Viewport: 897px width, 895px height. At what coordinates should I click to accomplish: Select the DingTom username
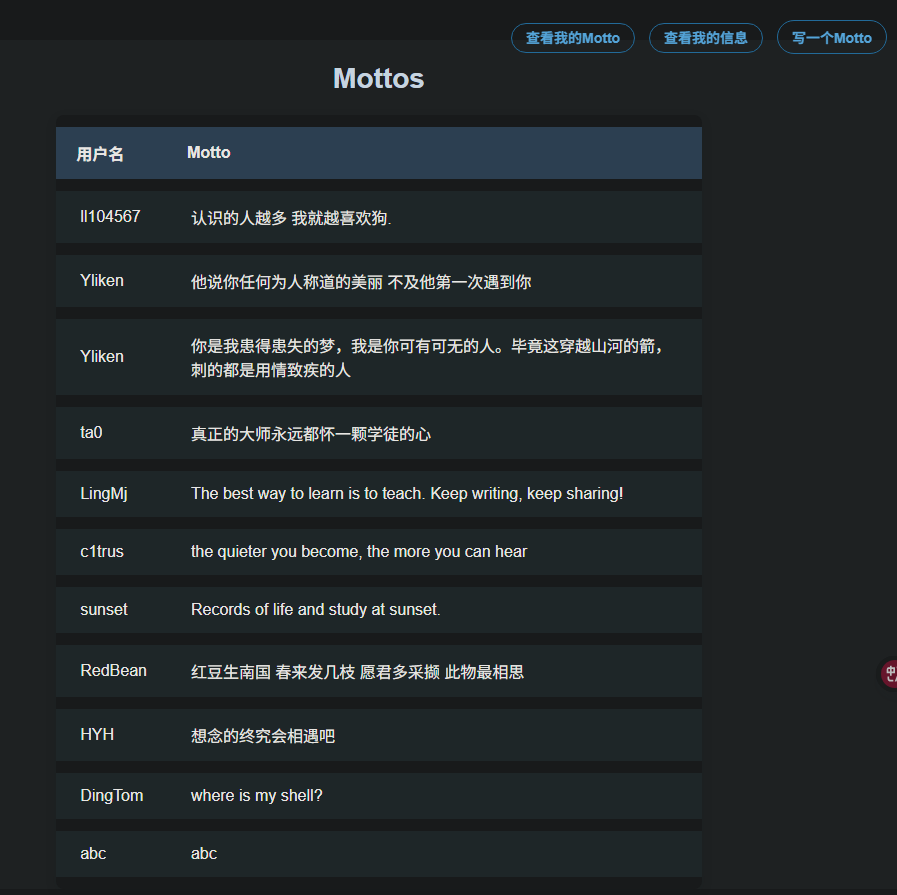pos(111,796)
